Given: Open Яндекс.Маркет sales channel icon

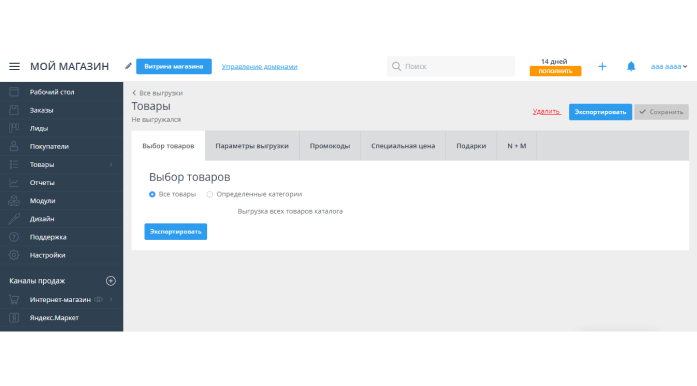Looking at the screenshot, I should pyautogui.click(x=14, y=318).
